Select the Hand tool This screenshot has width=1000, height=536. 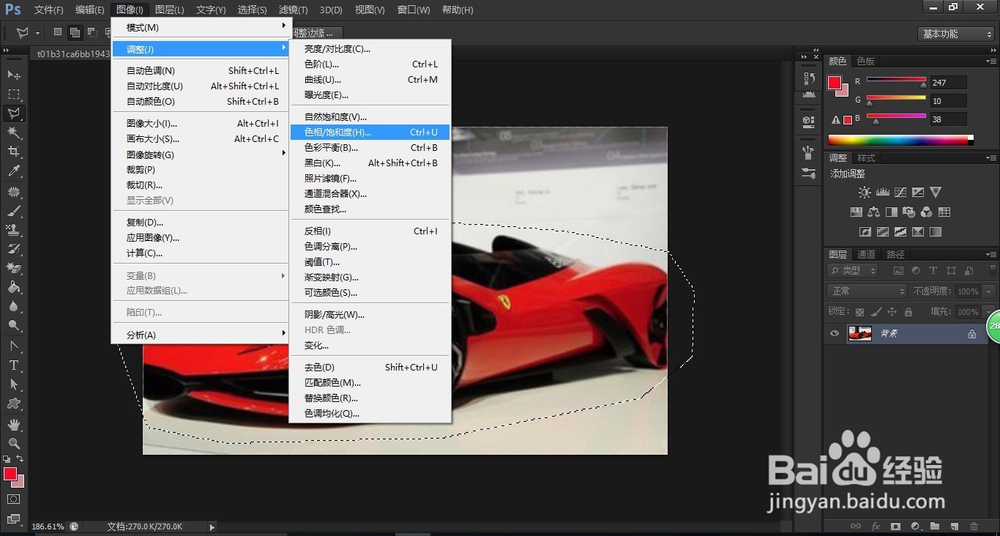tap(13, 424)
